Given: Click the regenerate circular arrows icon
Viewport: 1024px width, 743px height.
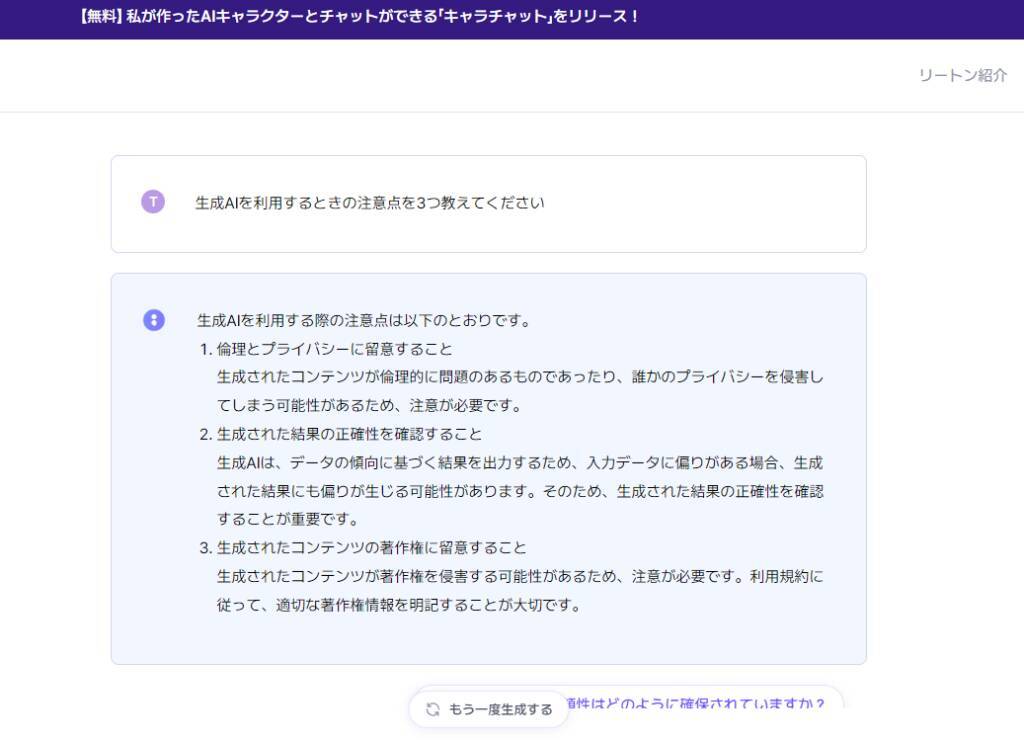Looking at the screenshot, I should pos(433,709).
